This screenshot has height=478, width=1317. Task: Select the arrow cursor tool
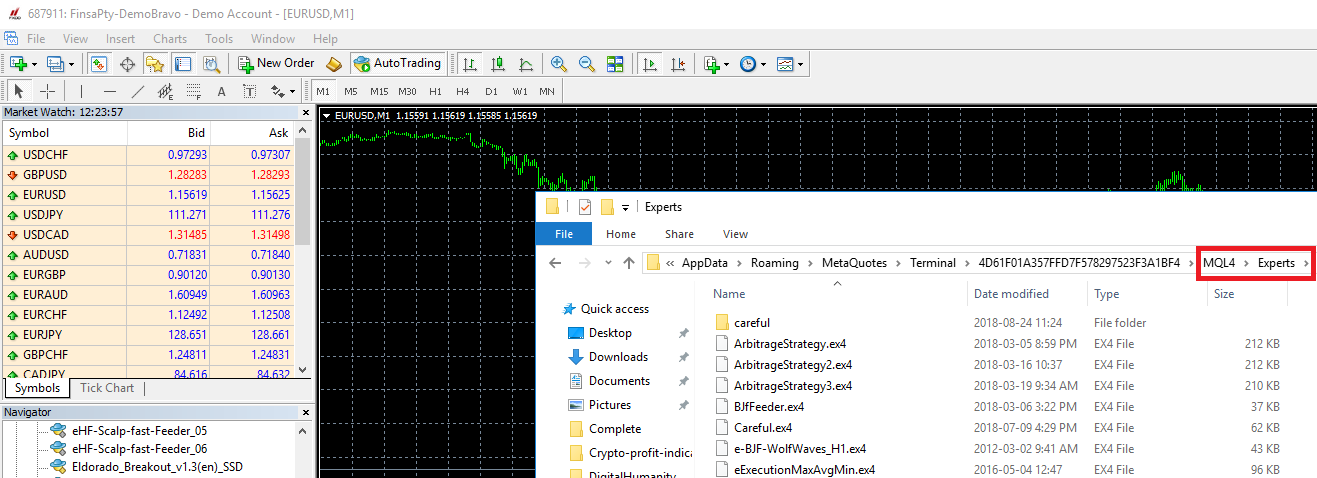(18, 91)
